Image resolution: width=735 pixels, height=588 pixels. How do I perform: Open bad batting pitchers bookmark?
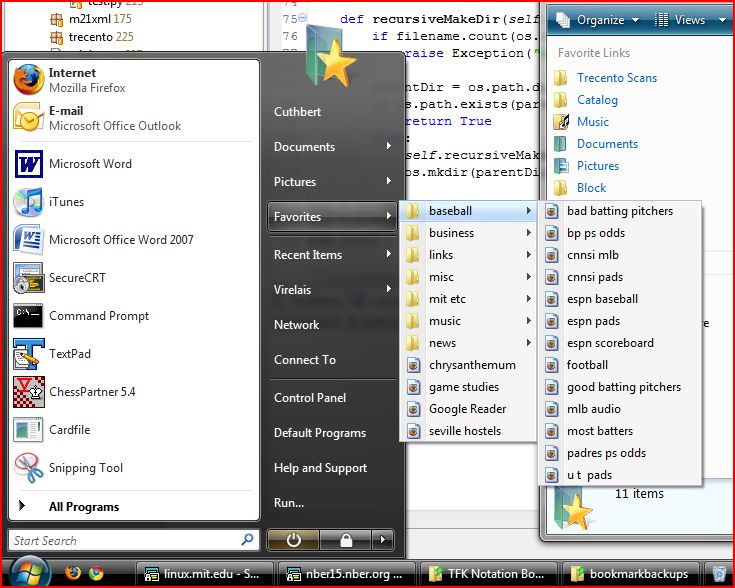[x=620, y=211]
